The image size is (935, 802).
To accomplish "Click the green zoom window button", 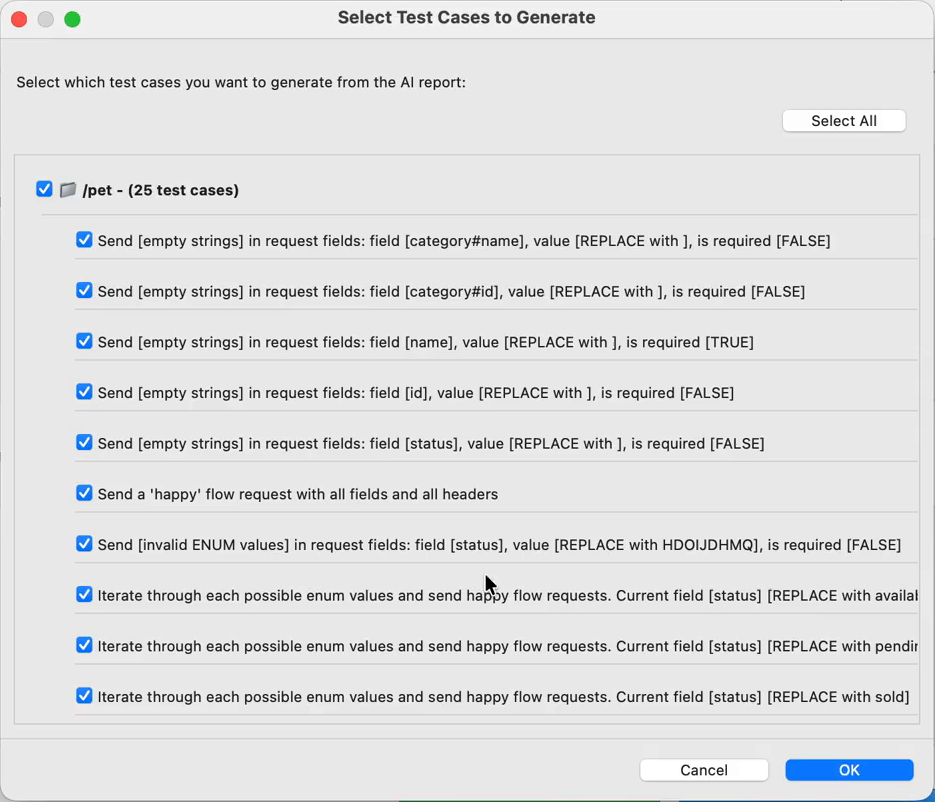I will click(72, 19).
